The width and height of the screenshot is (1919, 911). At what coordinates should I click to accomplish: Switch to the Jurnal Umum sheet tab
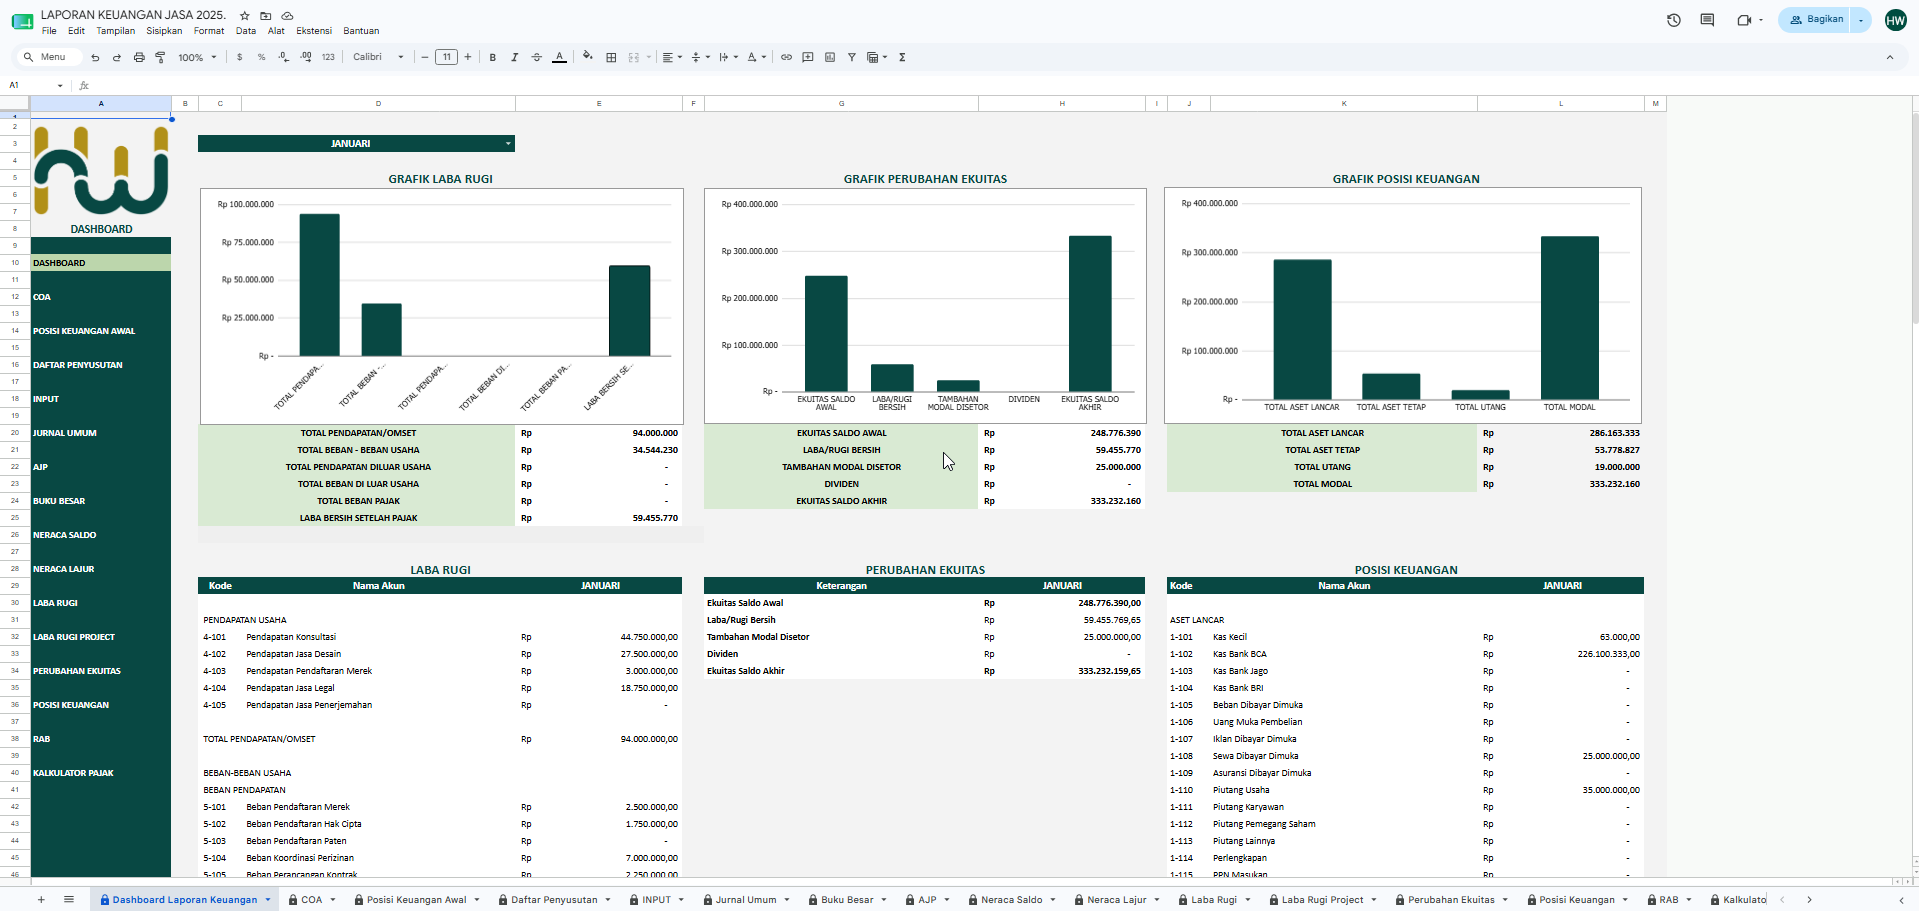(745, 900)
